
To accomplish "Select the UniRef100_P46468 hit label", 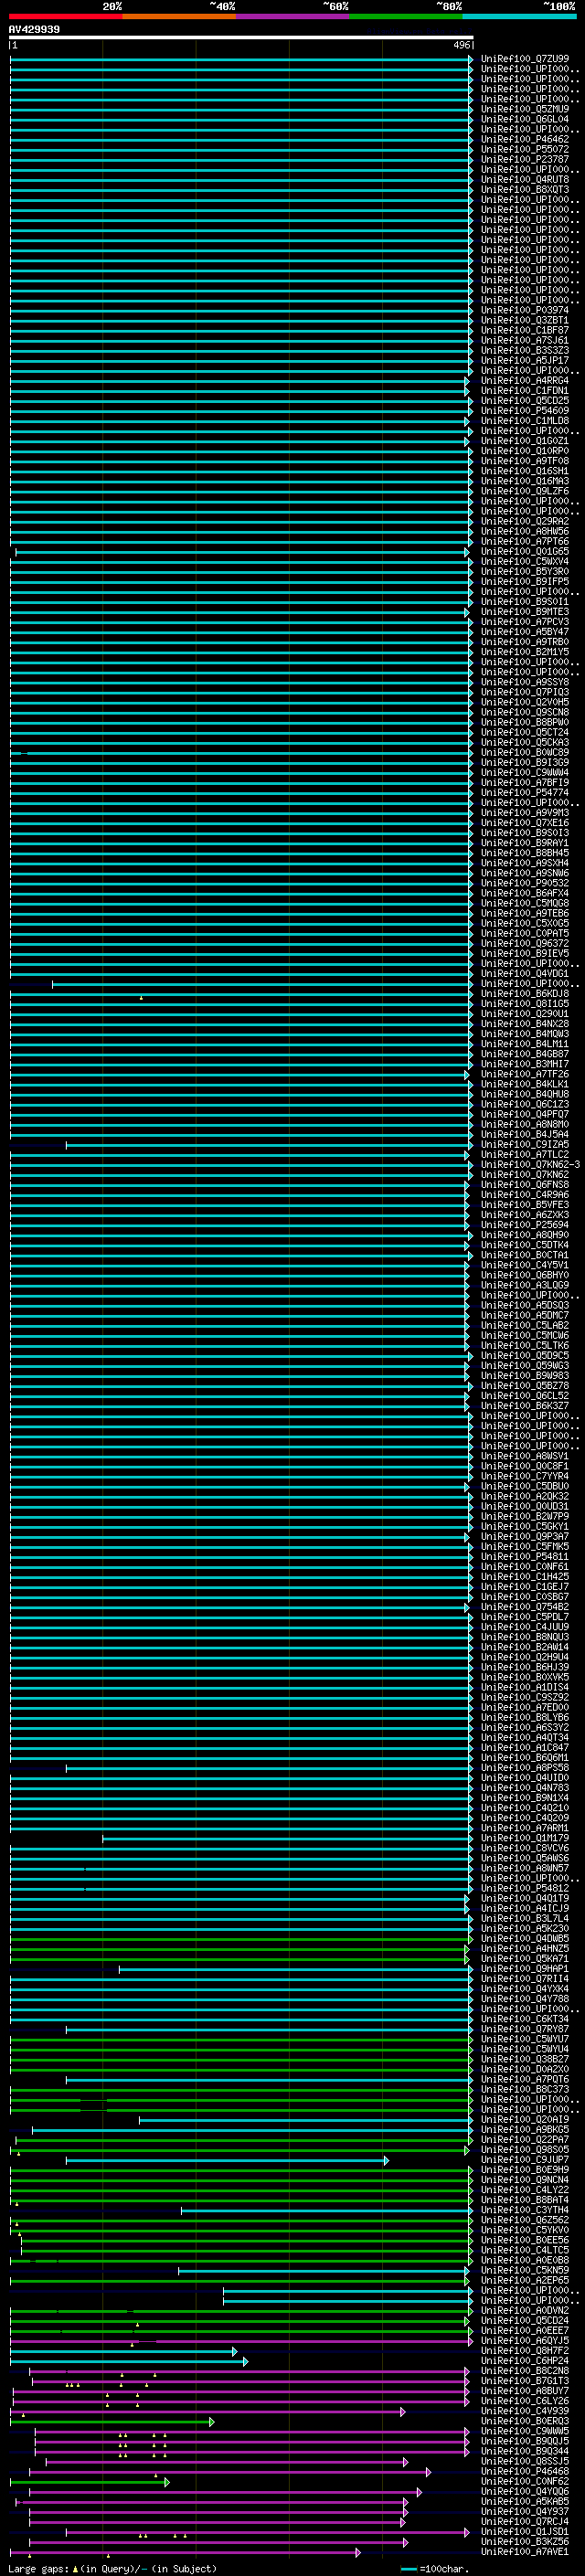I will point(525,2472).
